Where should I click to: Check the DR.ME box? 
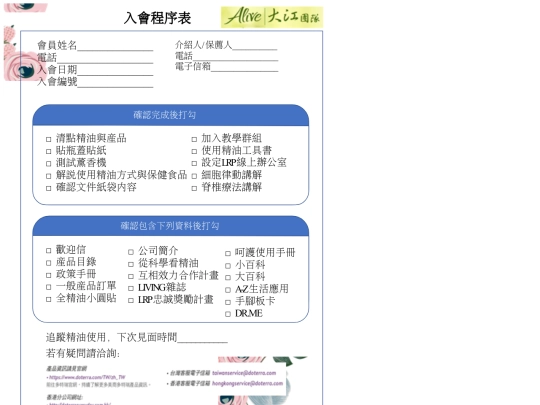pos(228,314)
